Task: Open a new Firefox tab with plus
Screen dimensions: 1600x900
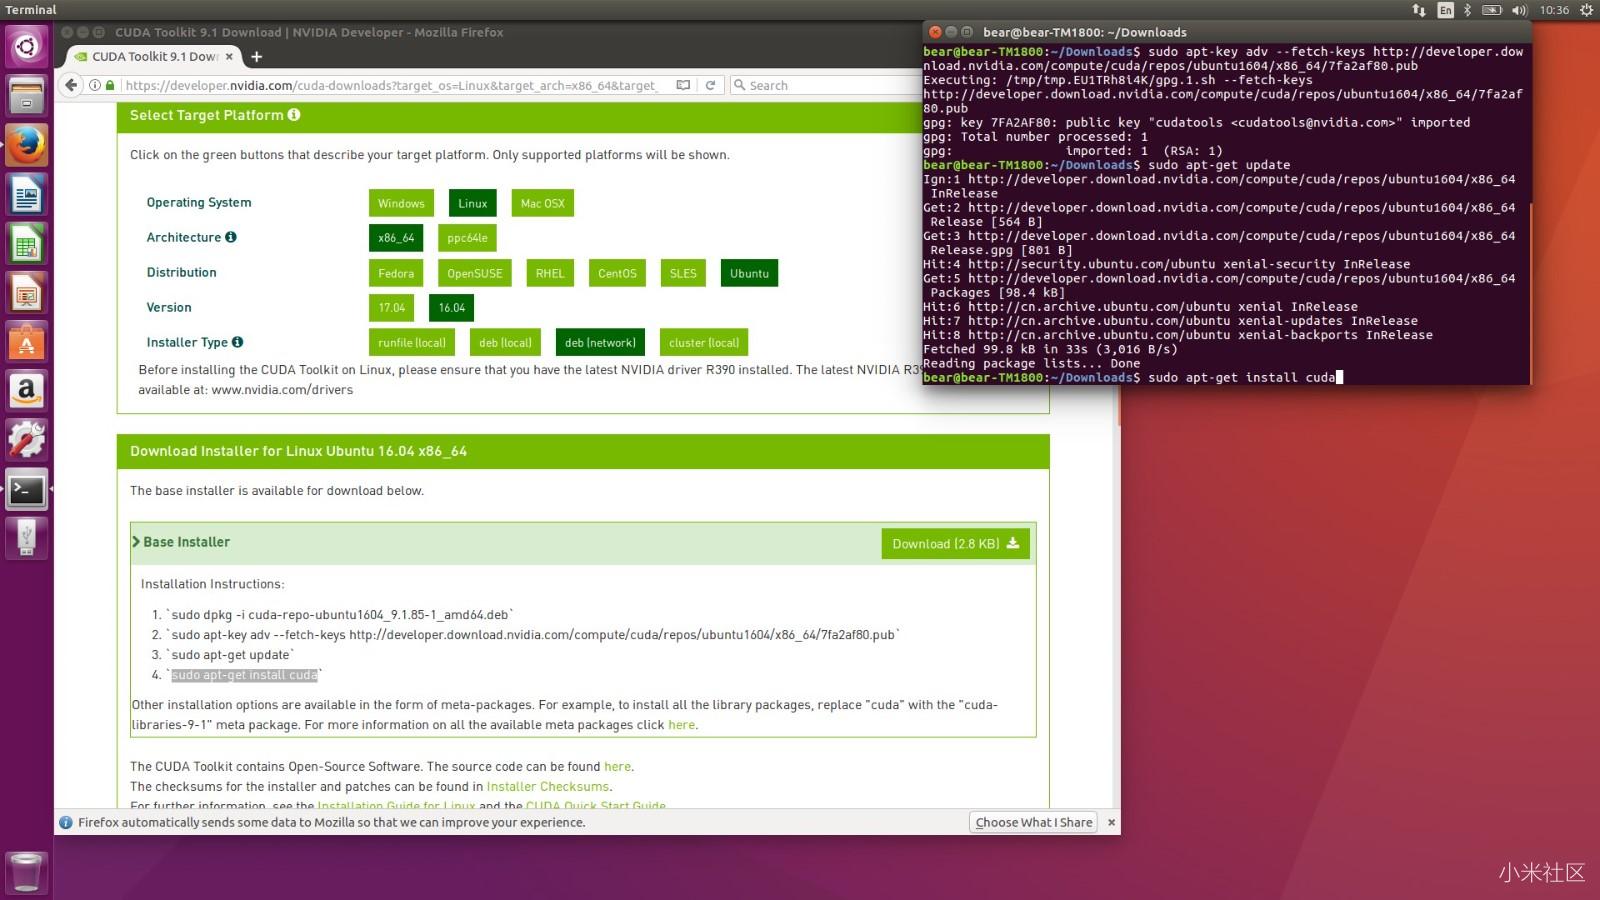Action: [256, 57]
